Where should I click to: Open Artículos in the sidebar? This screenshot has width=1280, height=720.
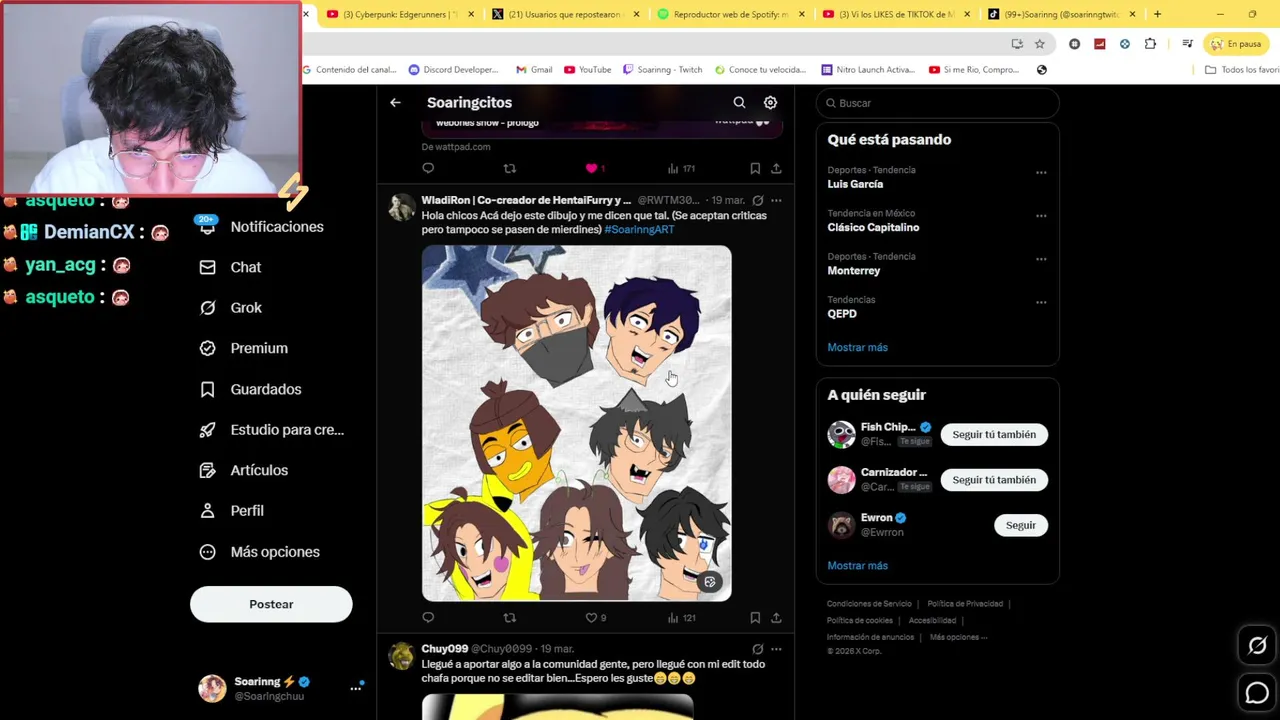tap(244, 470)
